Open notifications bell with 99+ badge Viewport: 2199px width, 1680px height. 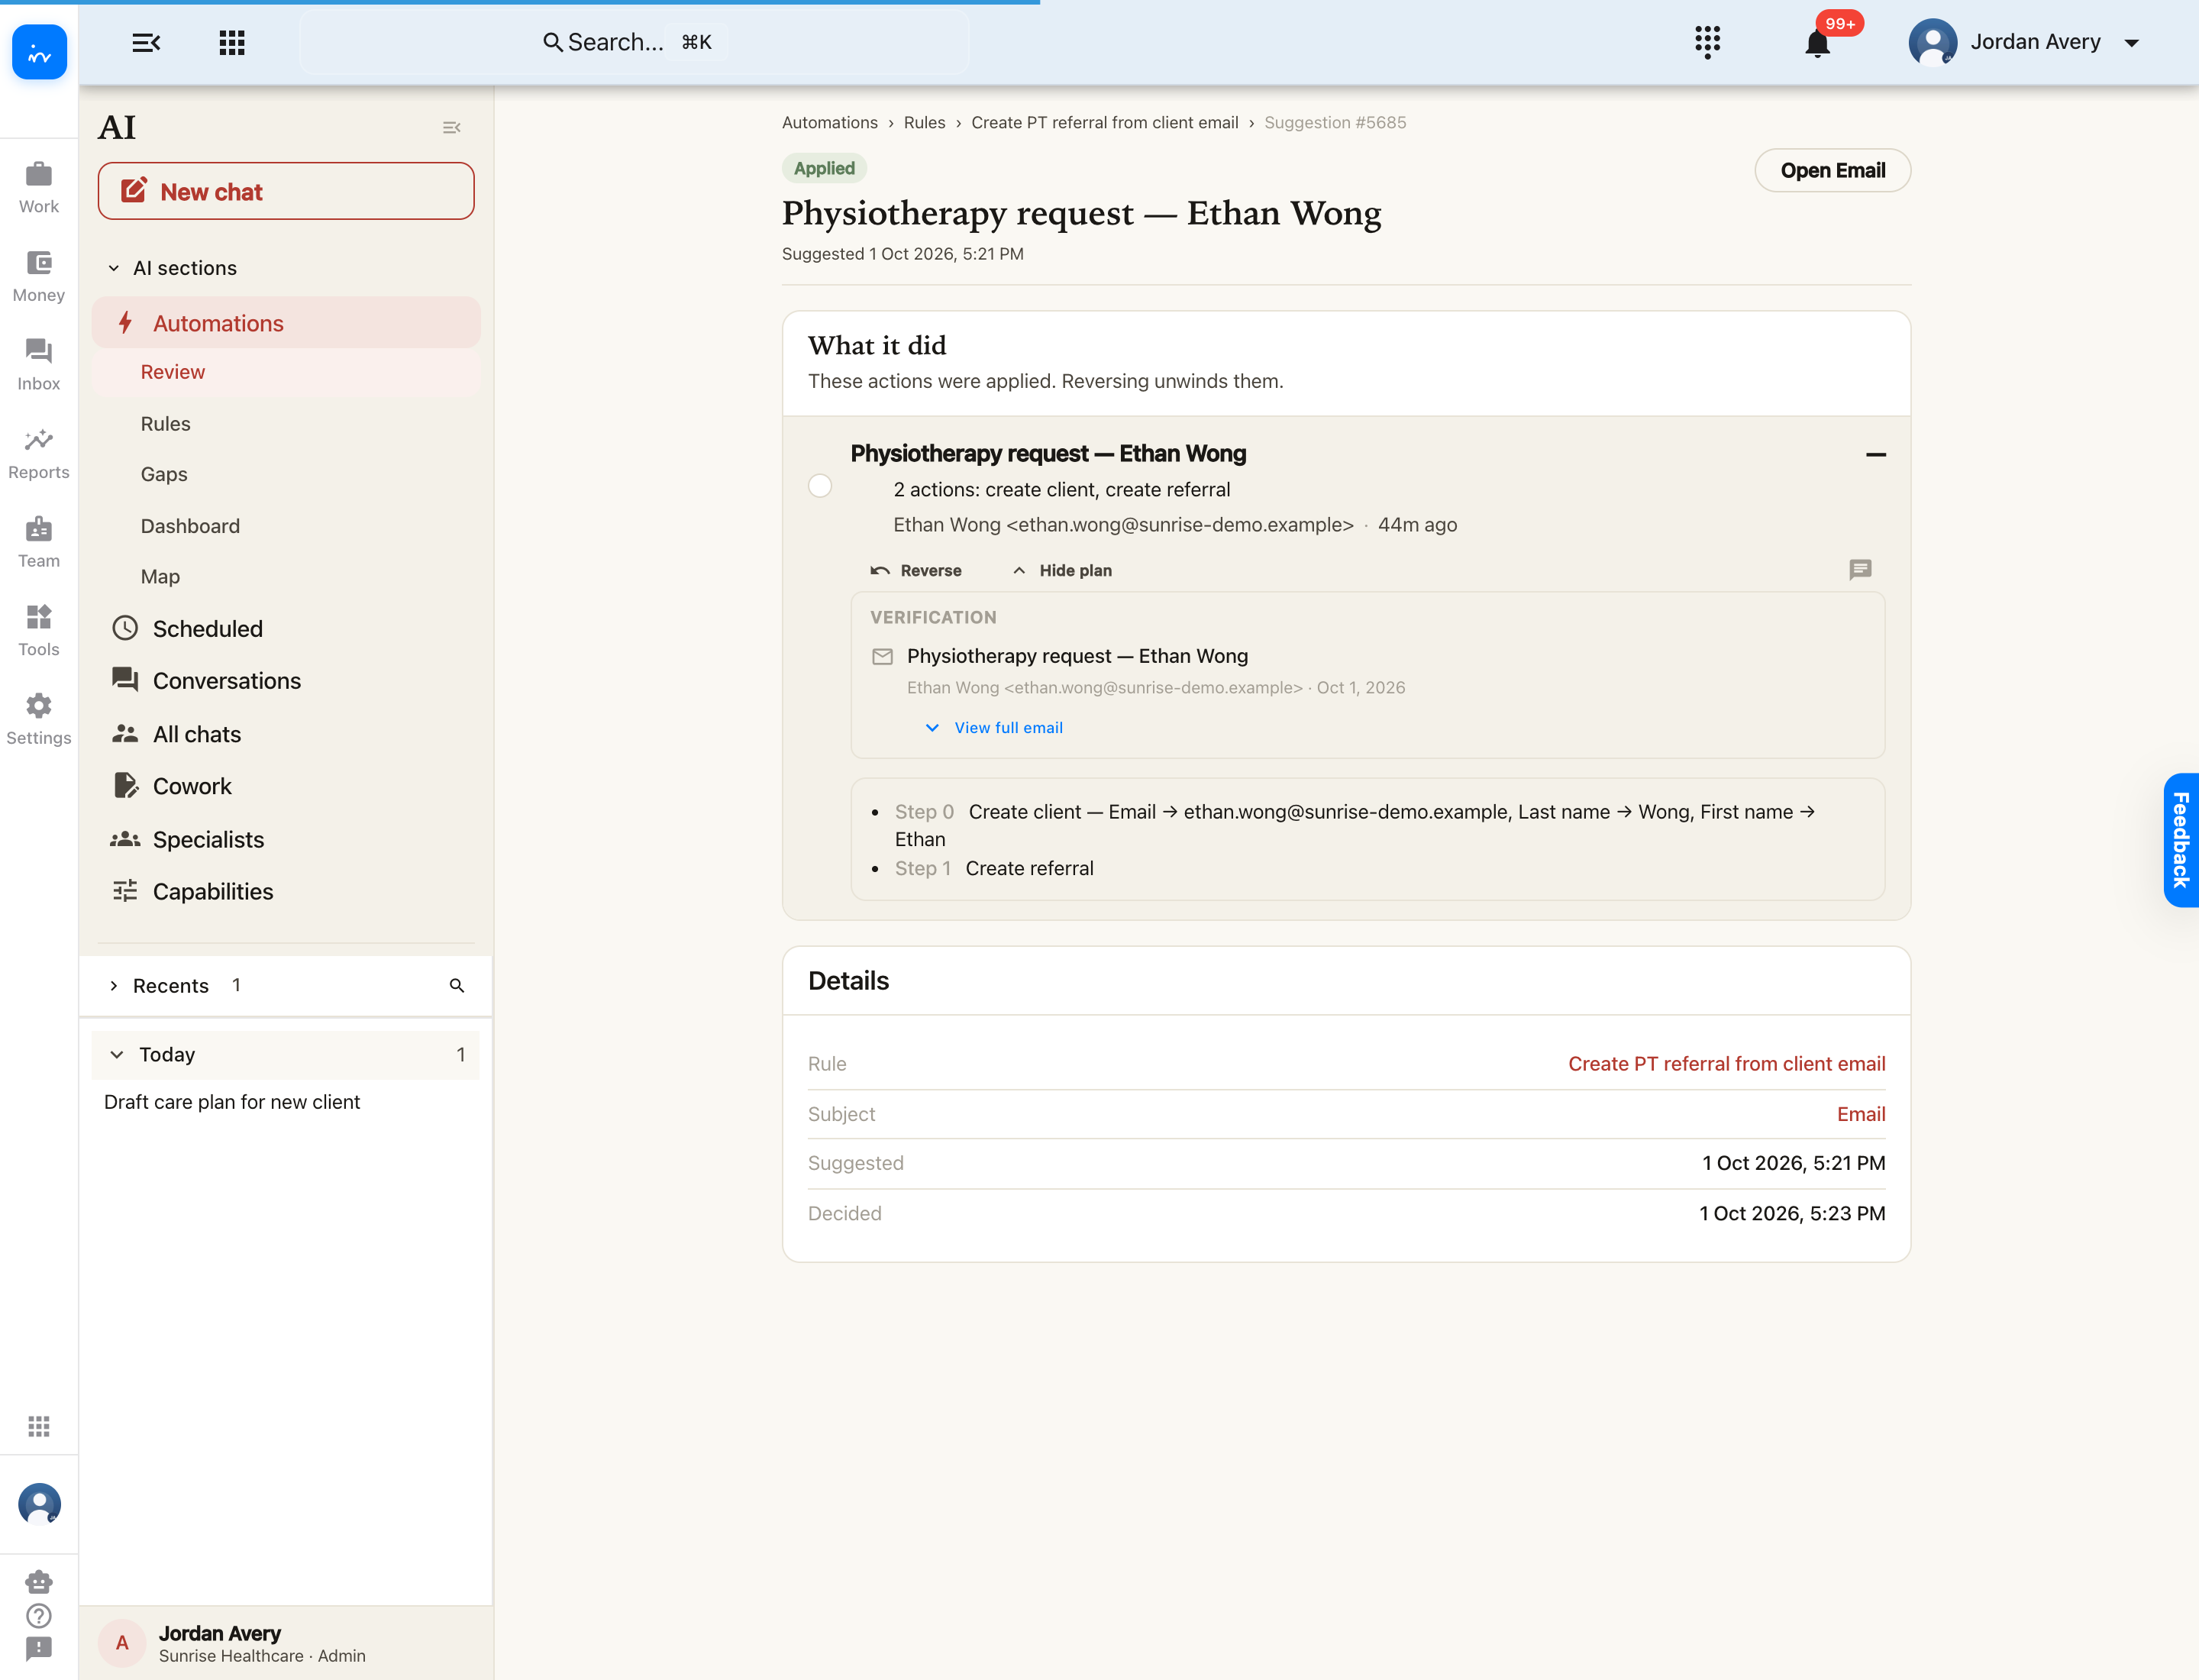[x=1818, y=44]
